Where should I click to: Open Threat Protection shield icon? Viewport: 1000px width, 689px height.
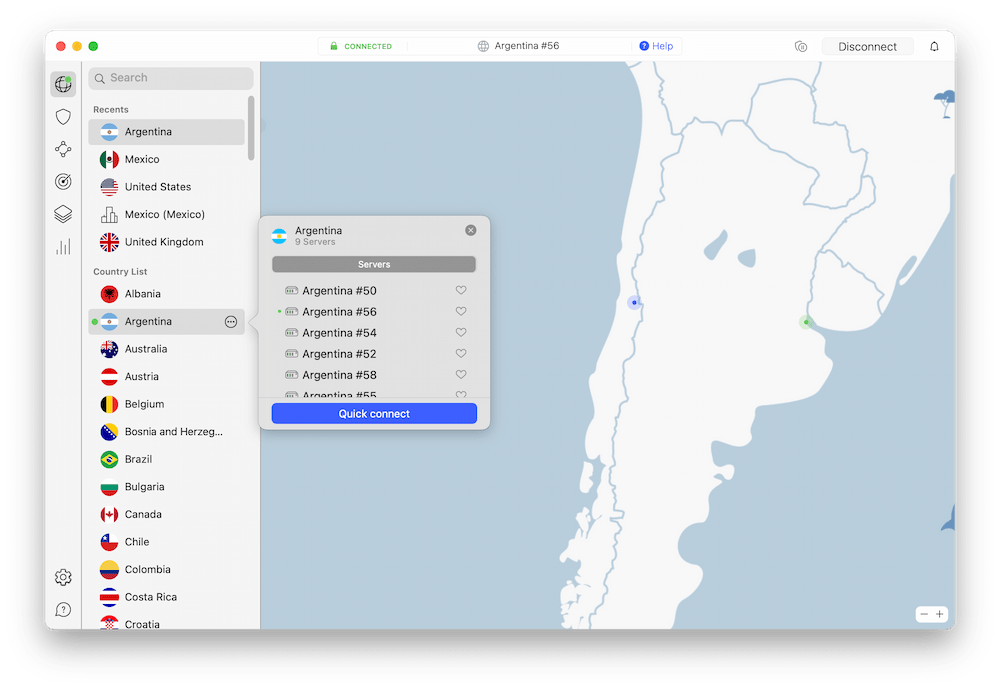(63, 117)
